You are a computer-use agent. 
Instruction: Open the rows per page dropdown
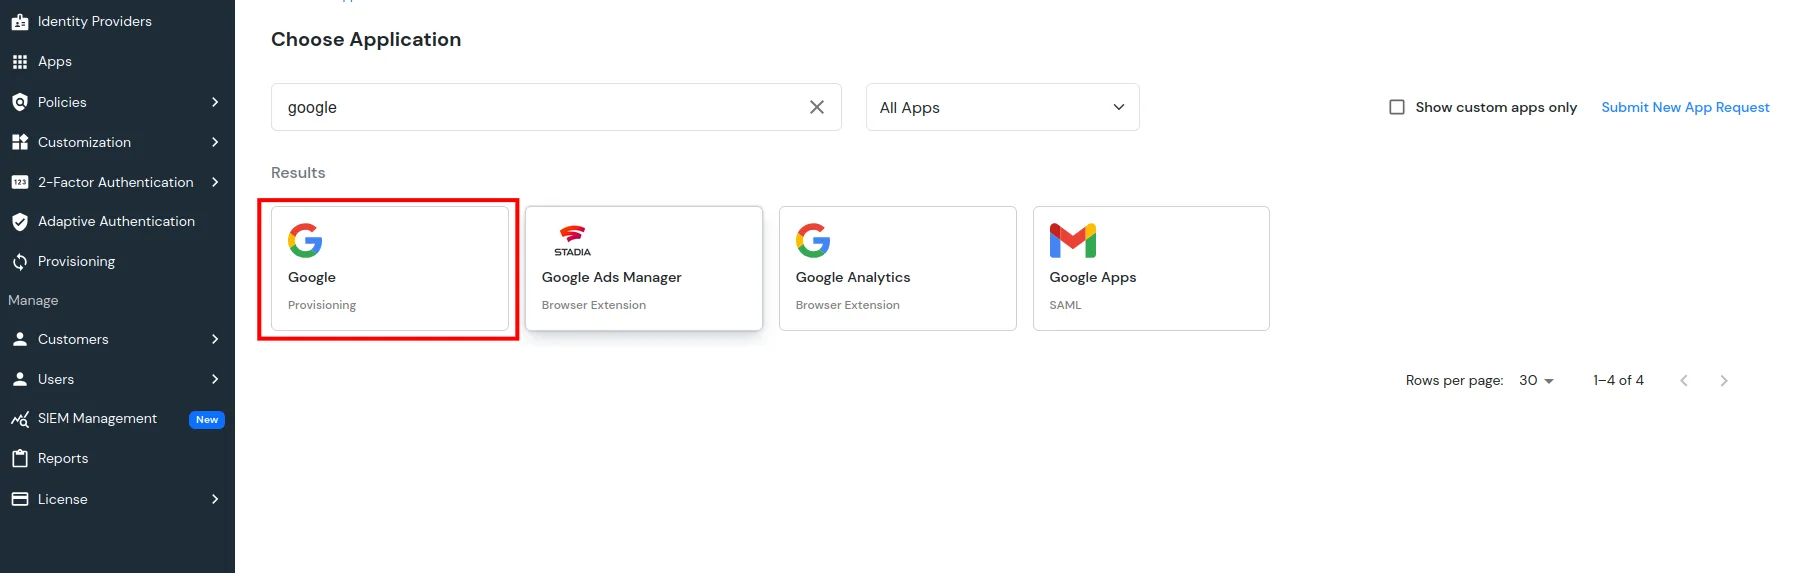tap(1537, 381)
